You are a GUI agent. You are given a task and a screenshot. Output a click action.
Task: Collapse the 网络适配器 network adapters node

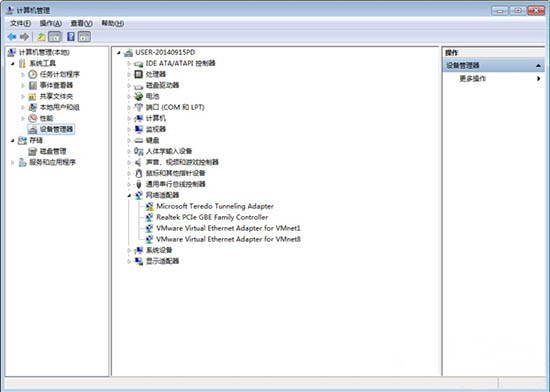(x=129, y=195)
